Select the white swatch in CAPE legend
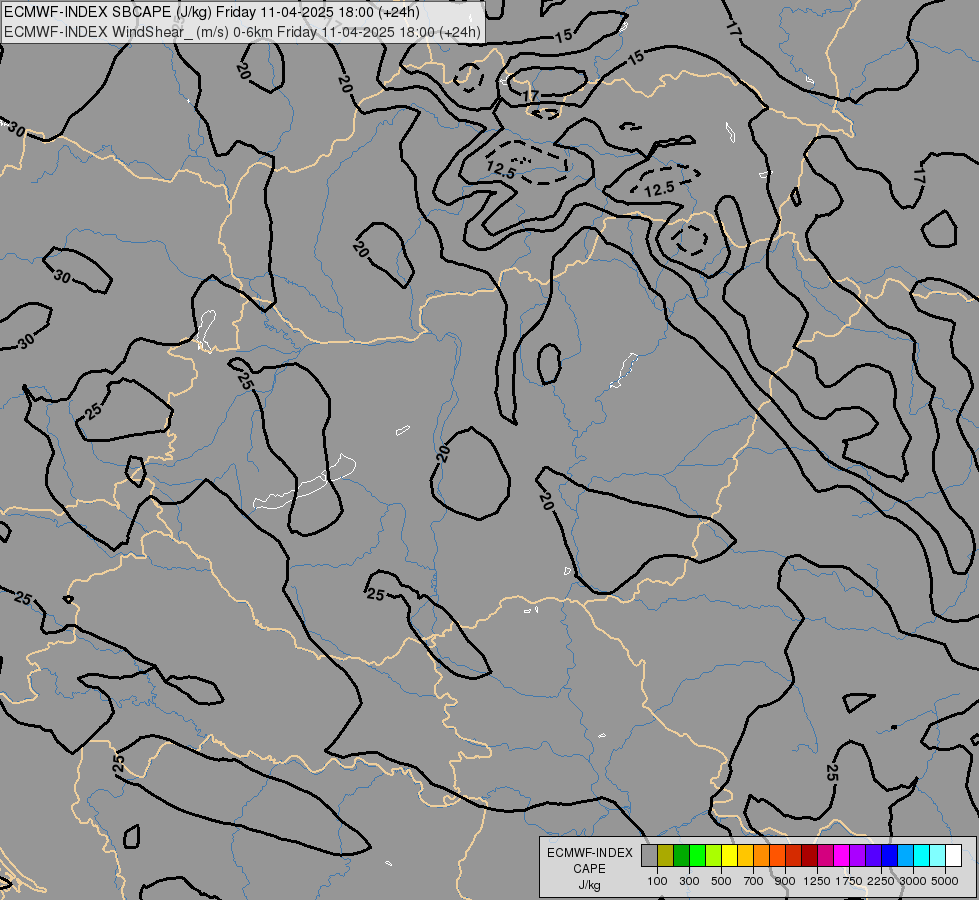The height and width of the screenshot is (900, 979). click(x=953, y=856)
